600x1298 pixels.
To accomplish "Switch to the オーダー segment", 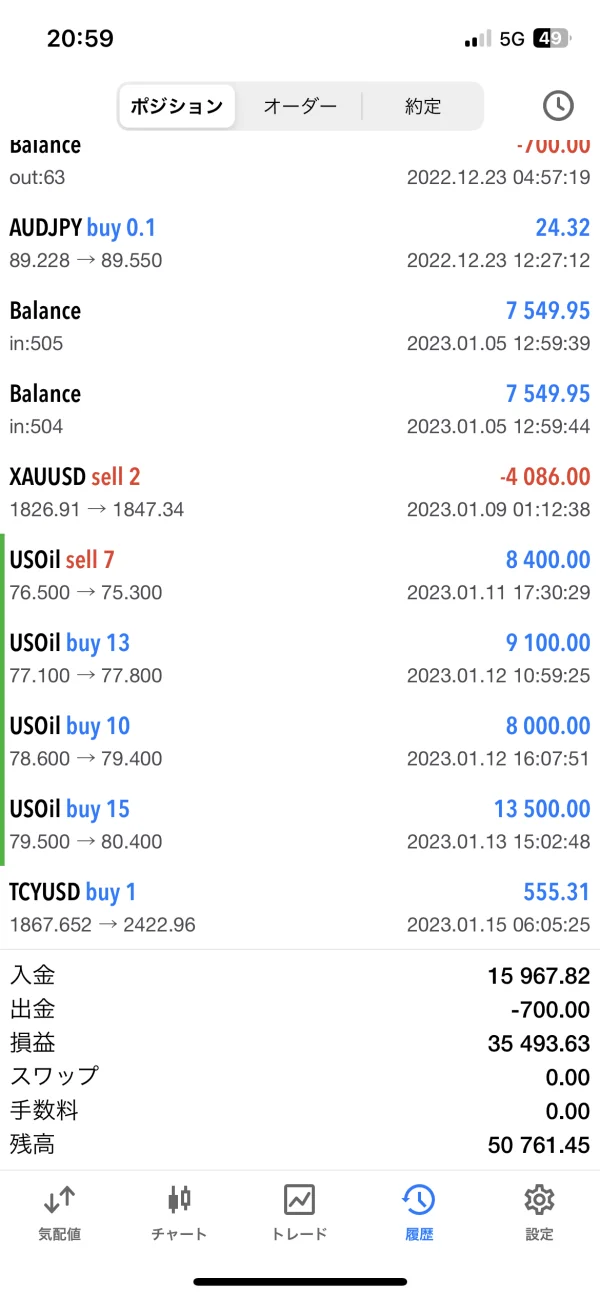I will pyautogui.click(x=300, y=106).
